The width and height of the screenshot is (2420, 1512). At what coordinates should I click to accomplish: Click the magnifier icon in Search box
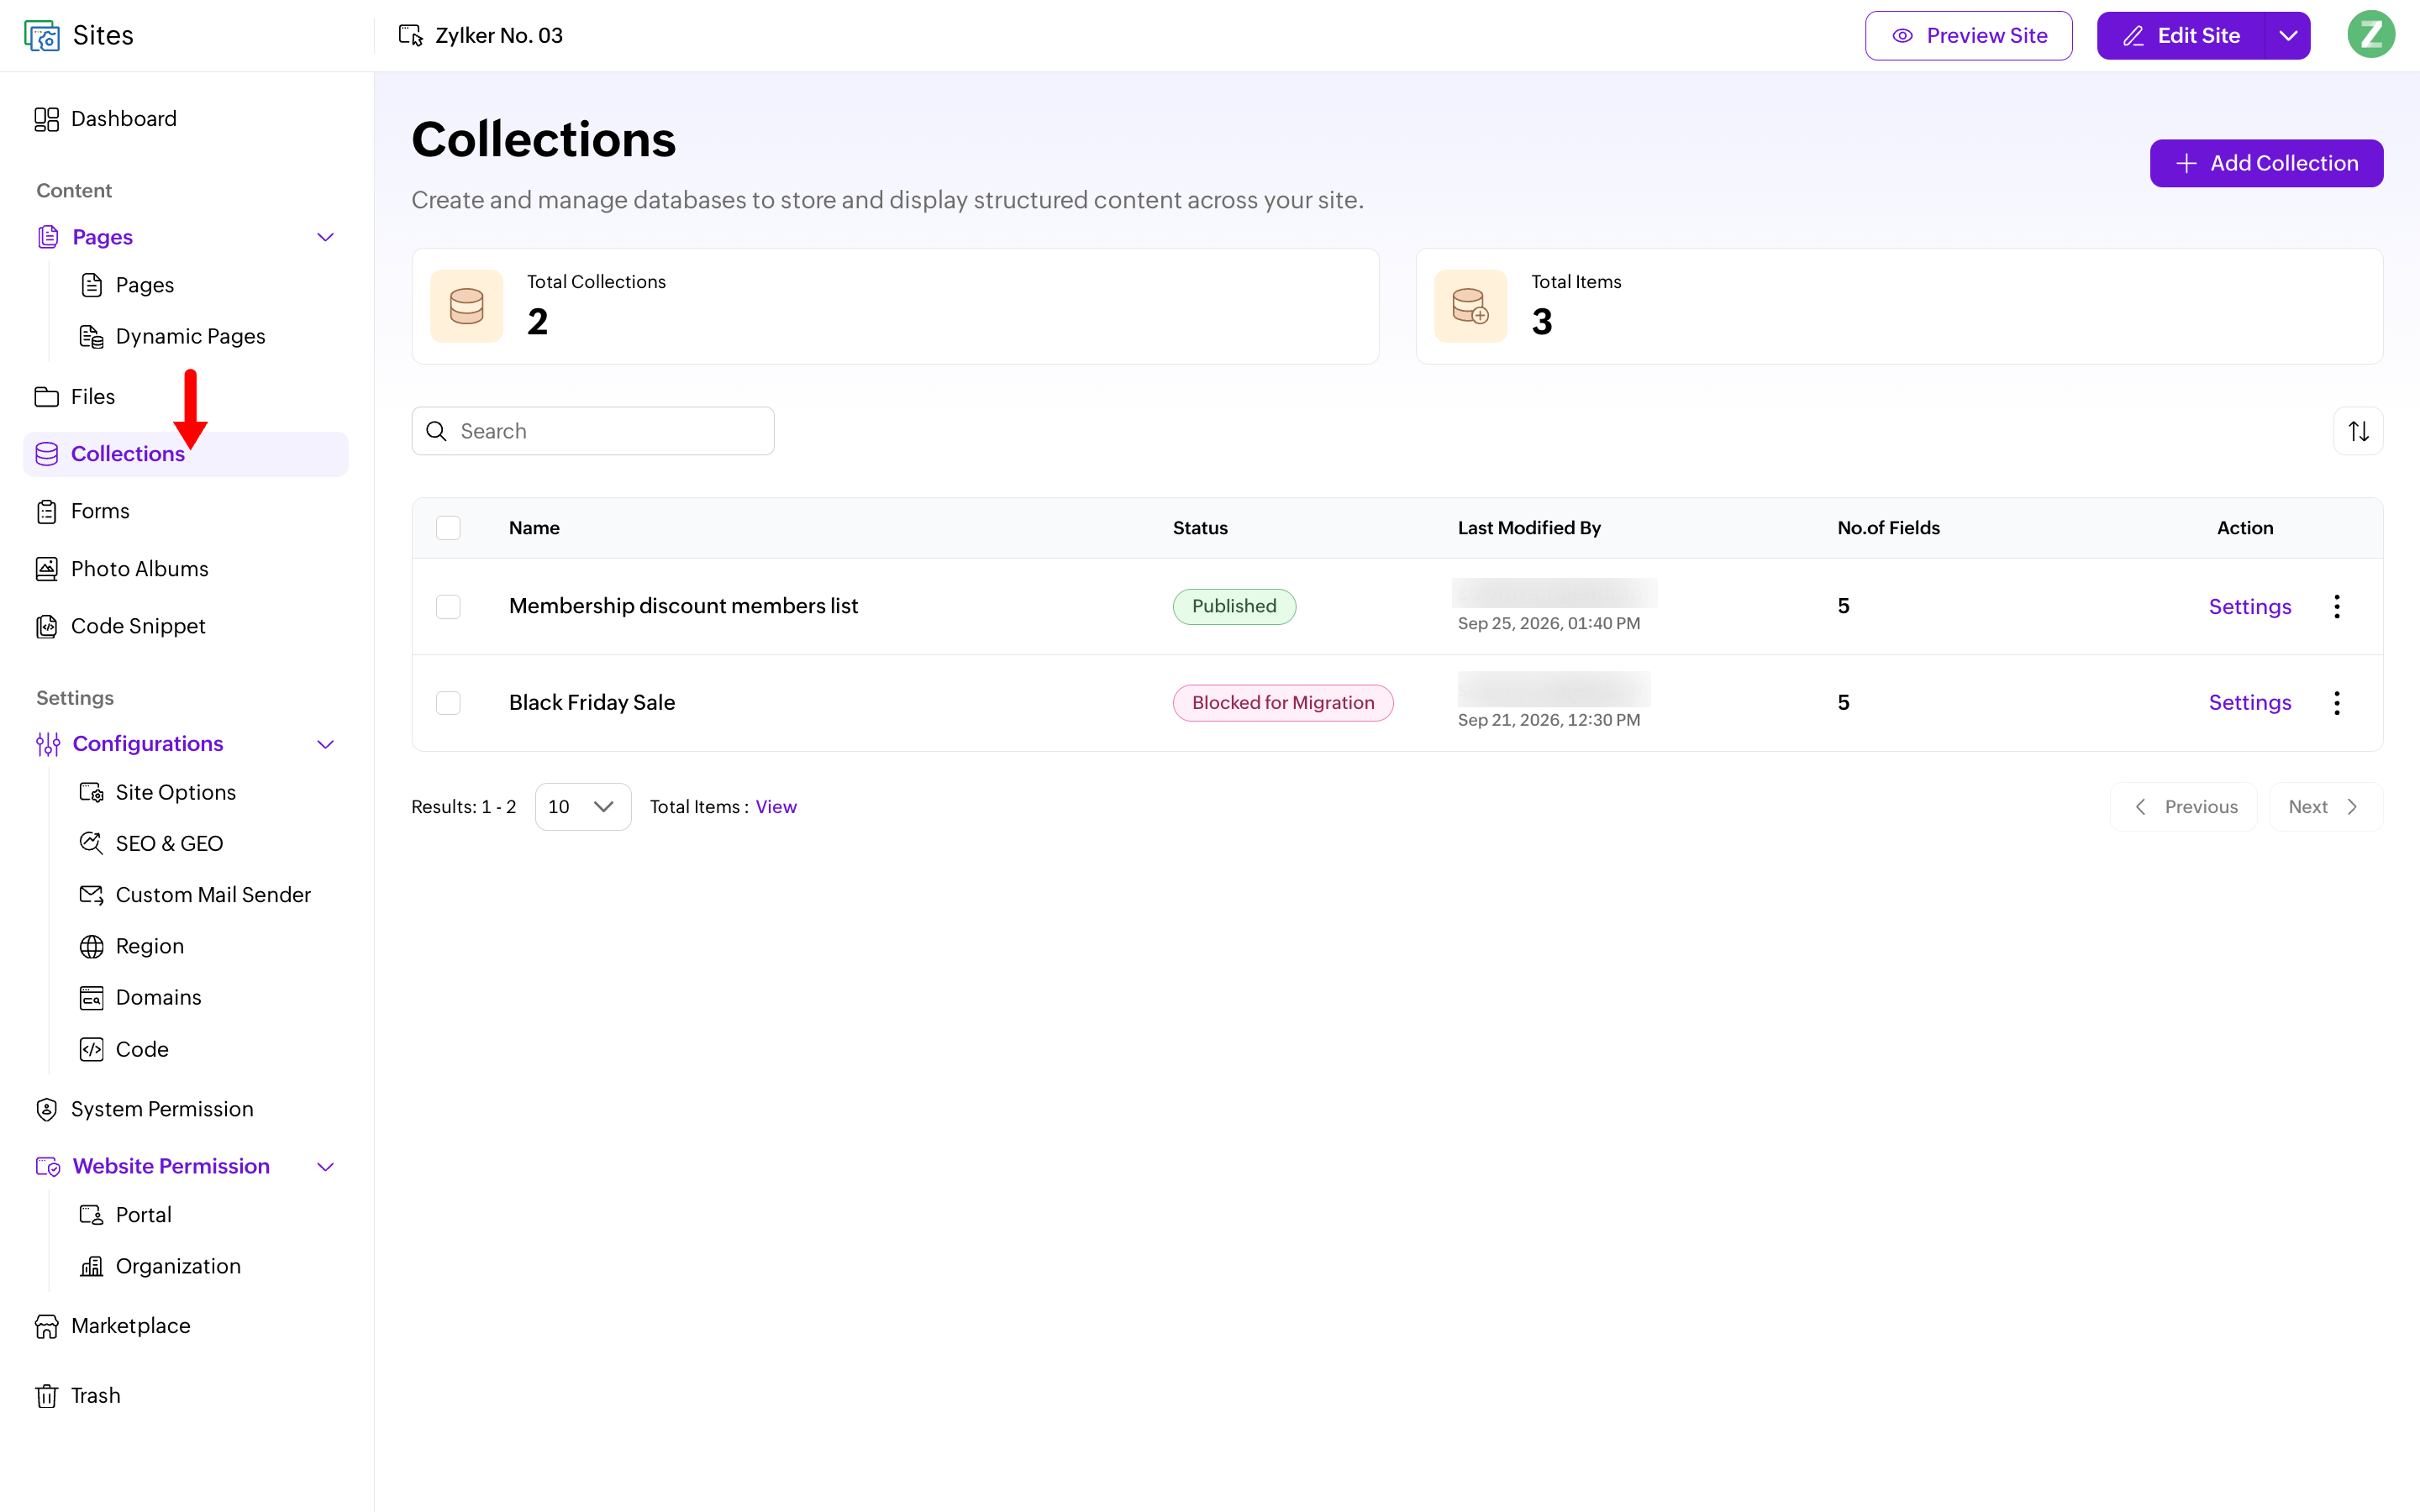(x=436, y=431)
